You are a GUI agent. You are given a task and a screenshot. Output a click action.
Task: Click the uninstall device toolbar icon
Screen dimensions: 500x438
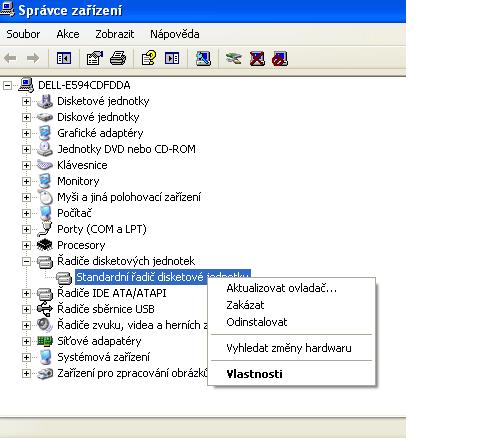[x=257, y=59]
